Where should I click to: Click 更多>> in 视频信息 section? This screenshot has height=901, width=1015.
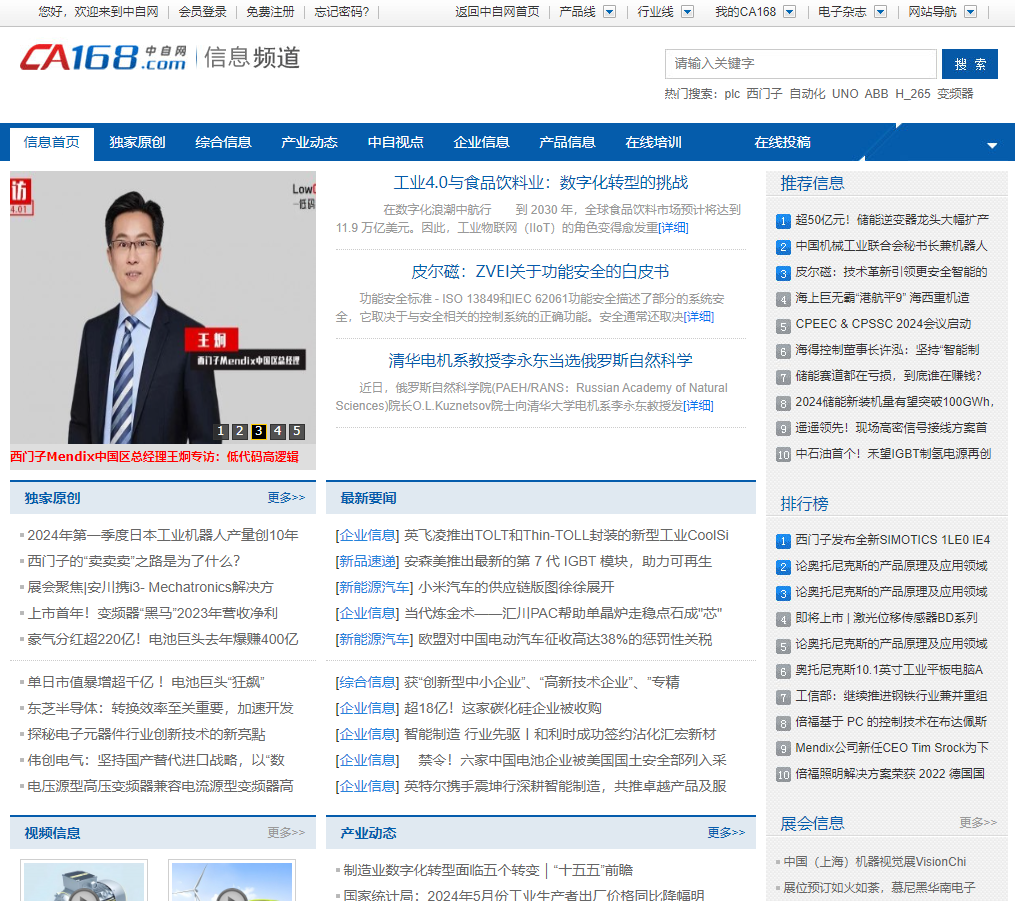[x=286, y=832]
